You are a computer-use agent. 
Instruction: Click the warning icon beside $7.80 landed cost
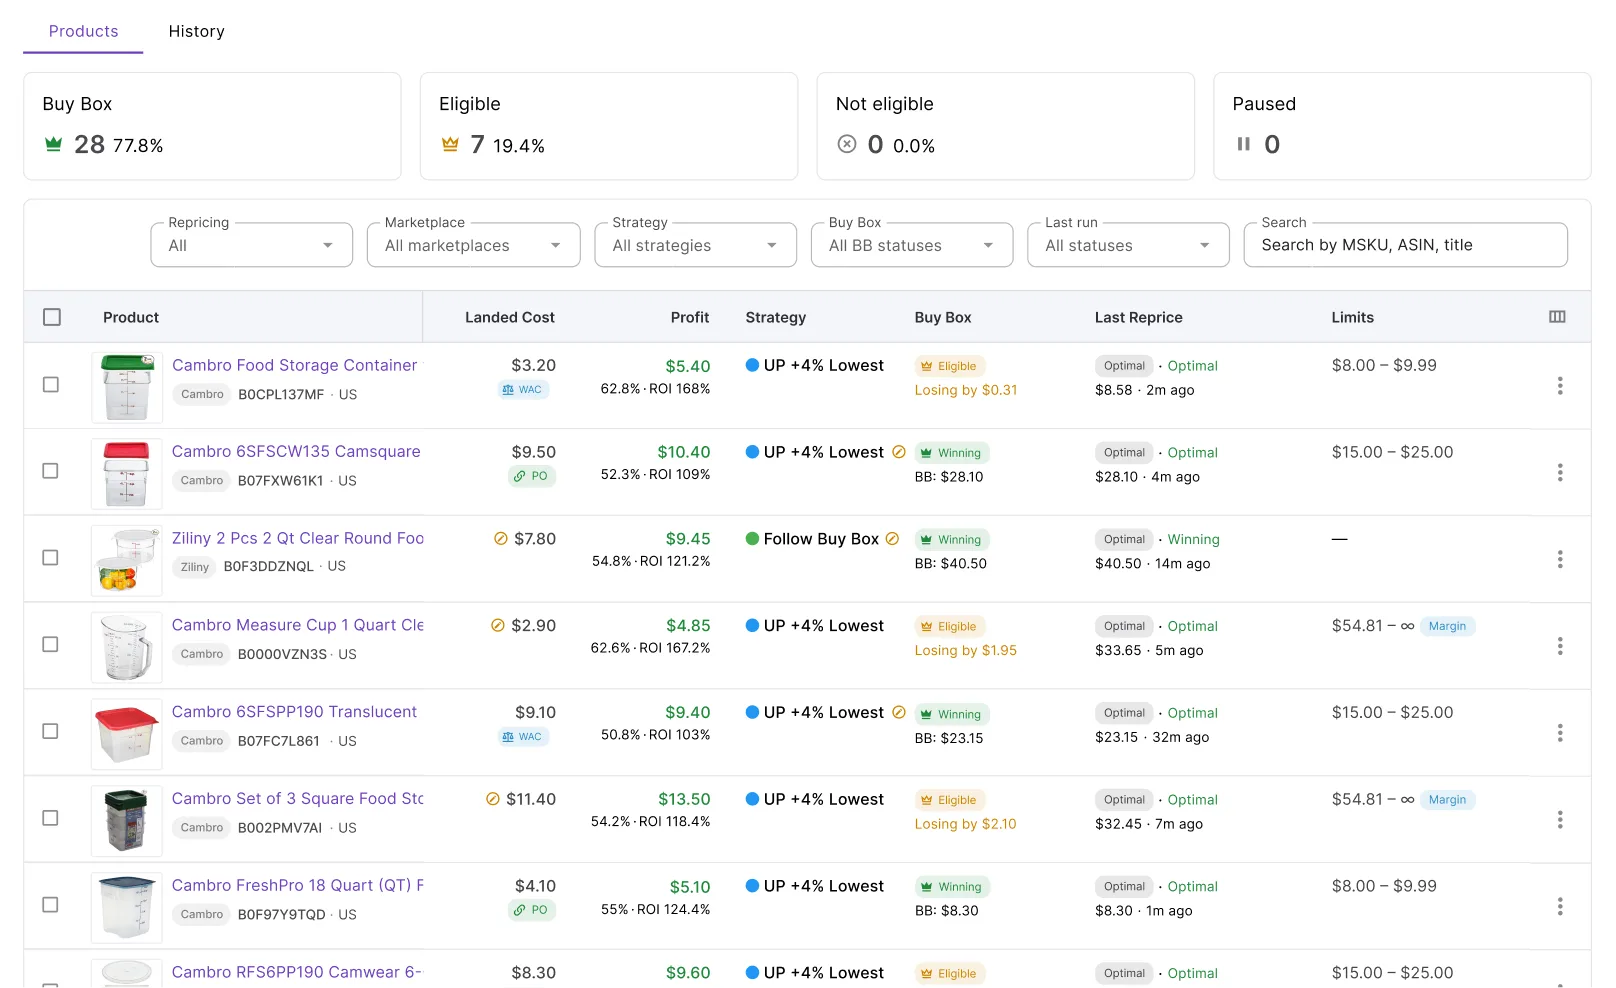pos(501,539)
